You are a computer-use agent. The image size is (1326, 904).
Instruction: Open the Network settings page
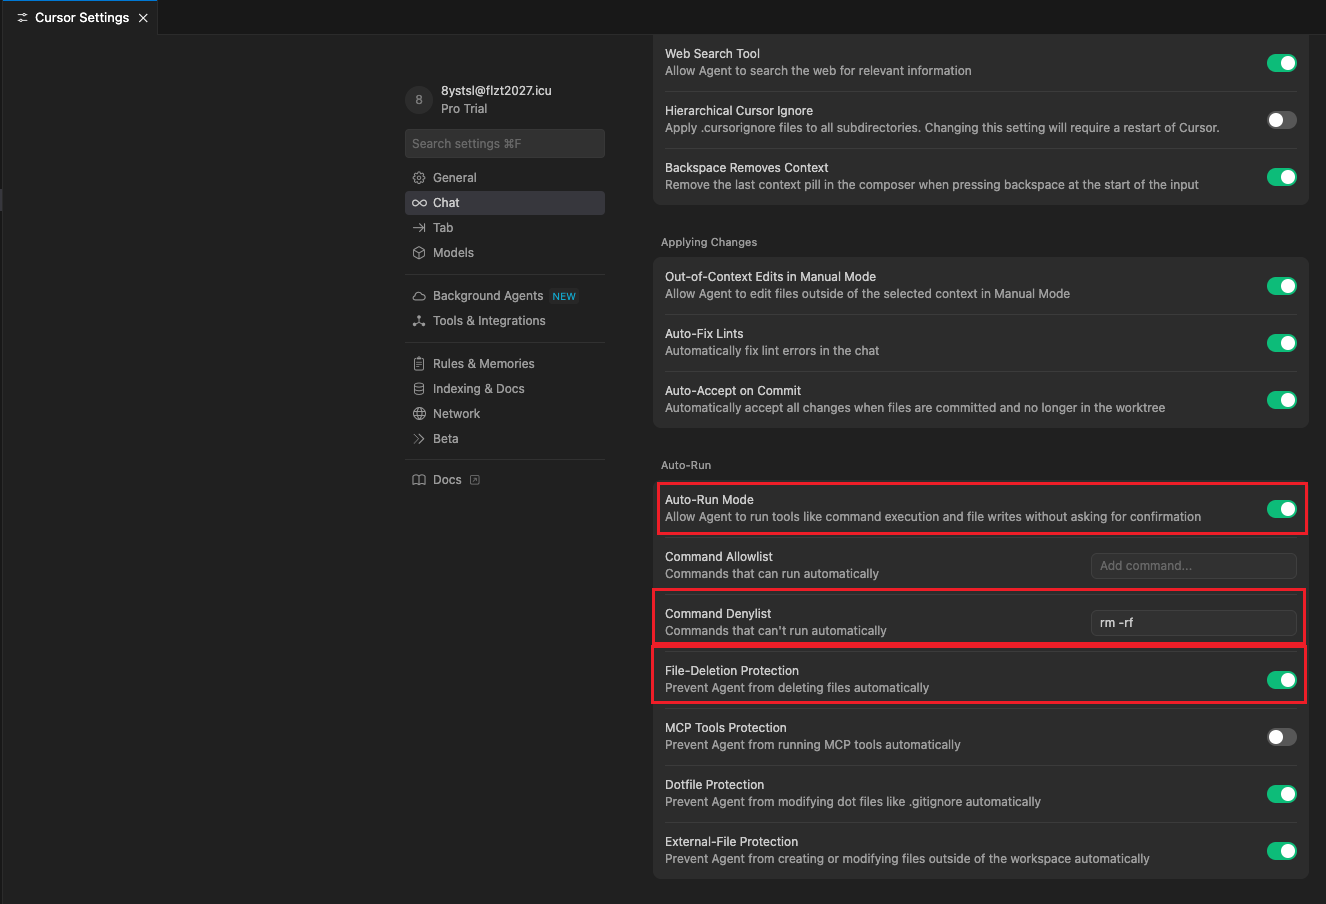point(505,414)
